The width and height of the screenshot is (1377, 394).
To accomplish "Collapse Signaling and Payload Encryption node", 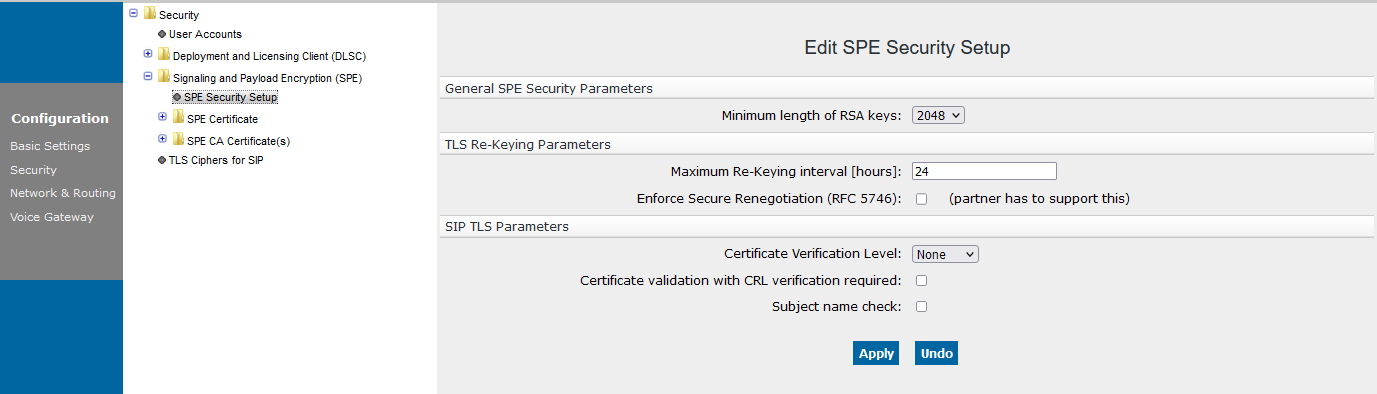I will [148, 75].
